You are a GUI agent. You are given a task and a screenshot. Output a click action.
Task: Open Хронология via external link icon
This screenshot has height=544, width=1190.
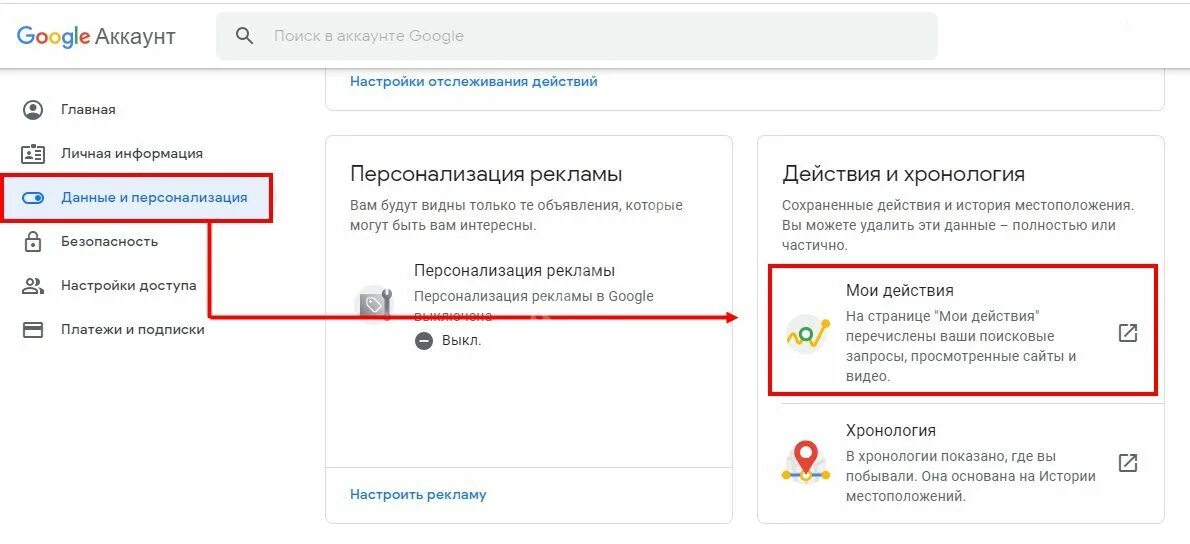1129,463
